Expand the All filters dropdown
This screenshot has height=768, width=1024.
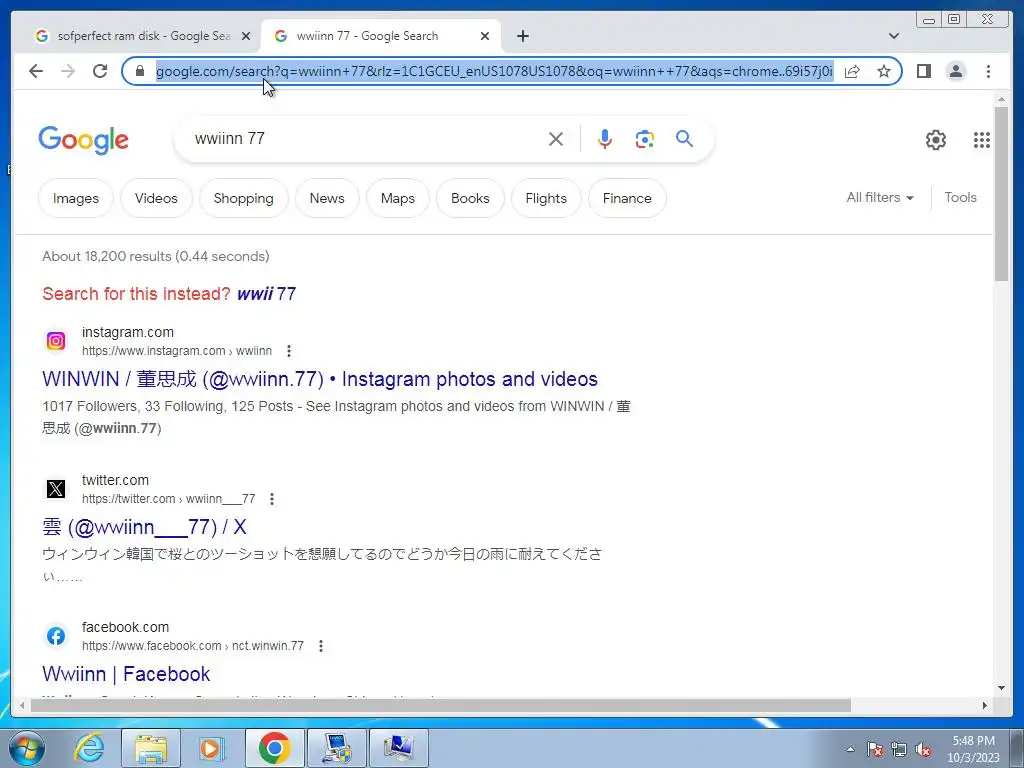coord(880,197)
